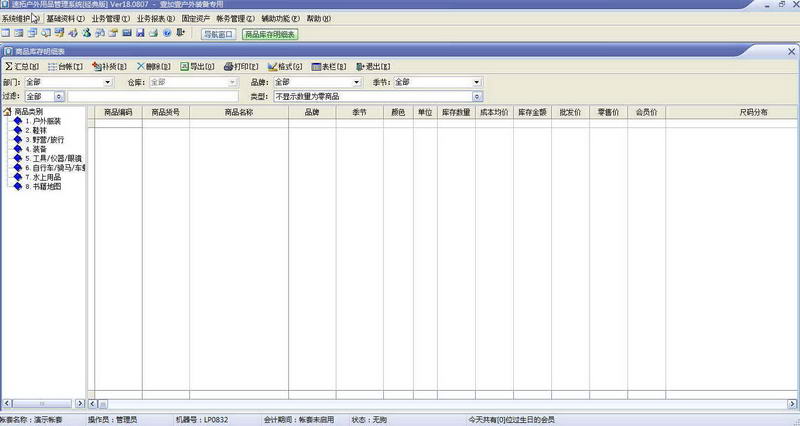Click the 库存数量 column header
Image resolution: width=800 pixels, height=426 pixels.
coord(456,112)
